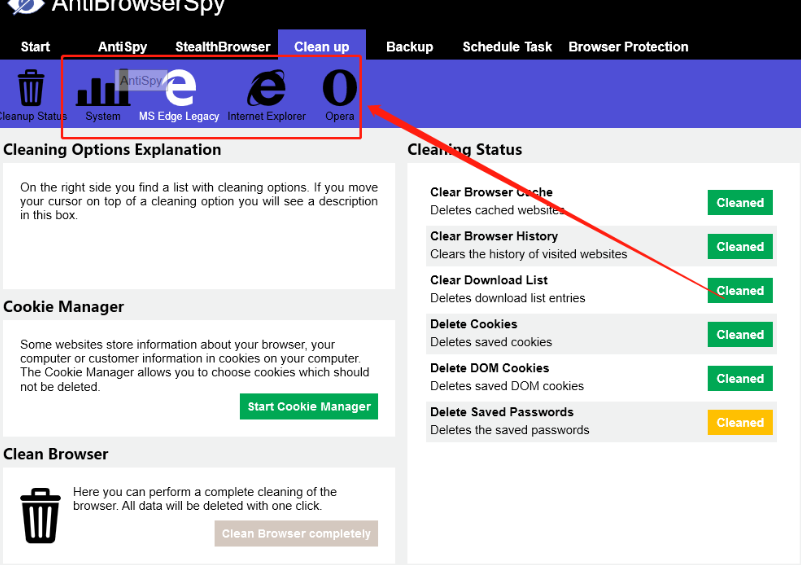Click Start Cookie Manager button
Viewport: 801px width, 565px height.
tap(309, 407)
